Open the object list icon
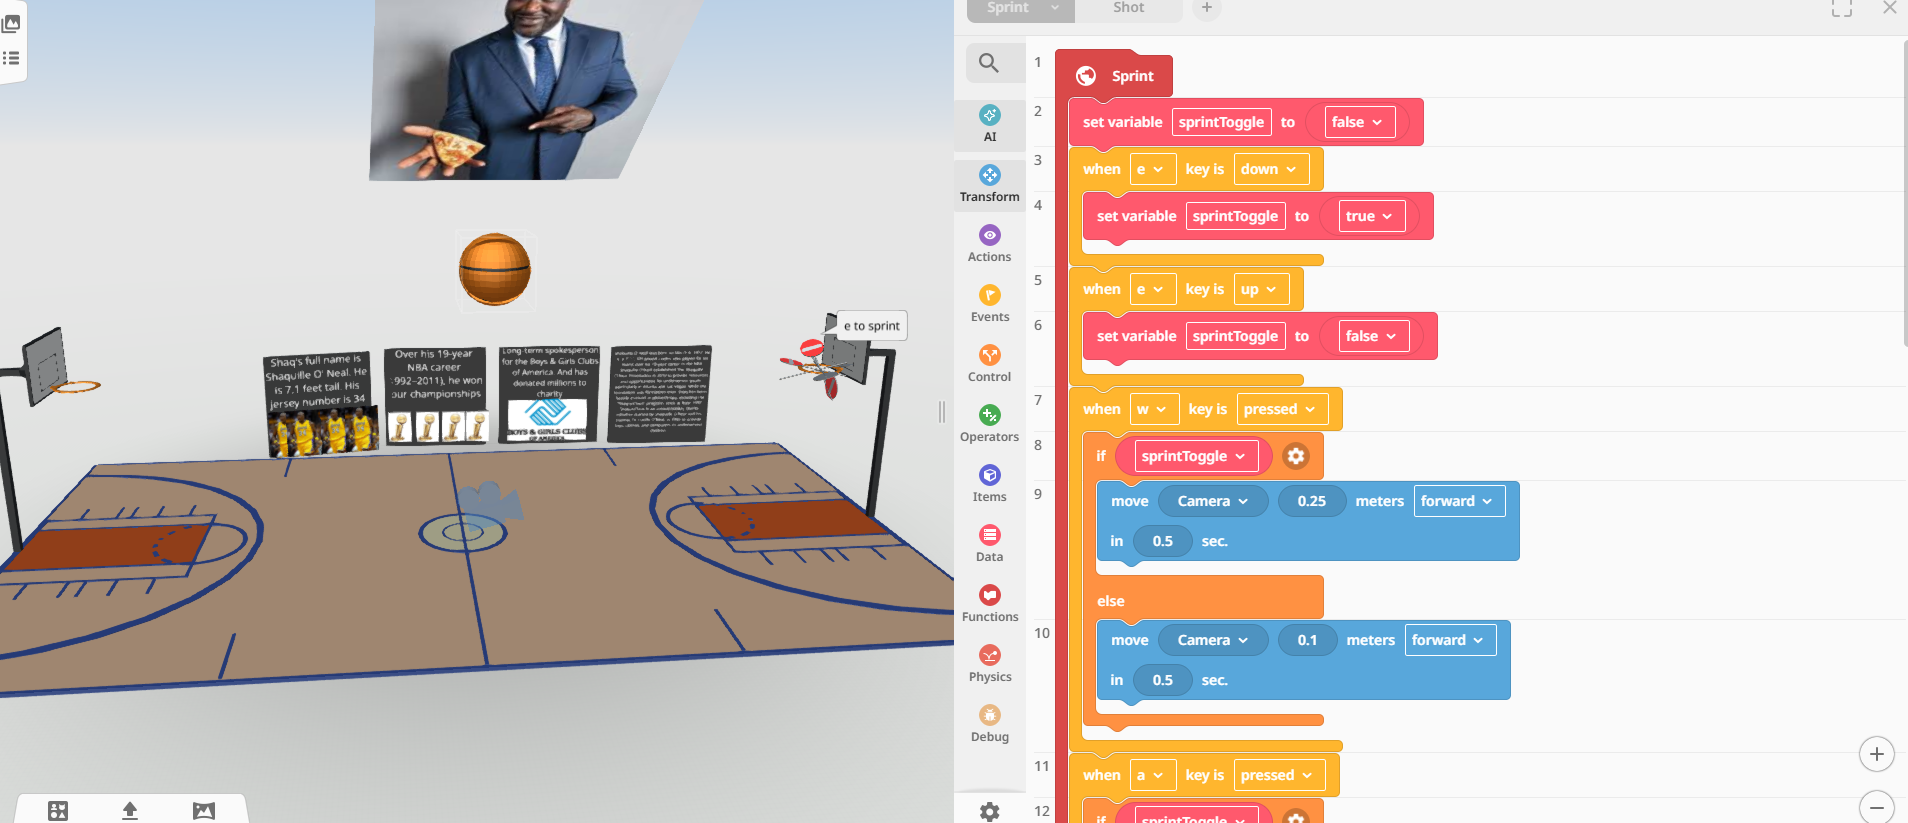Image resolution: width=1908 pixels, height=823 pixels. (11, 58)
